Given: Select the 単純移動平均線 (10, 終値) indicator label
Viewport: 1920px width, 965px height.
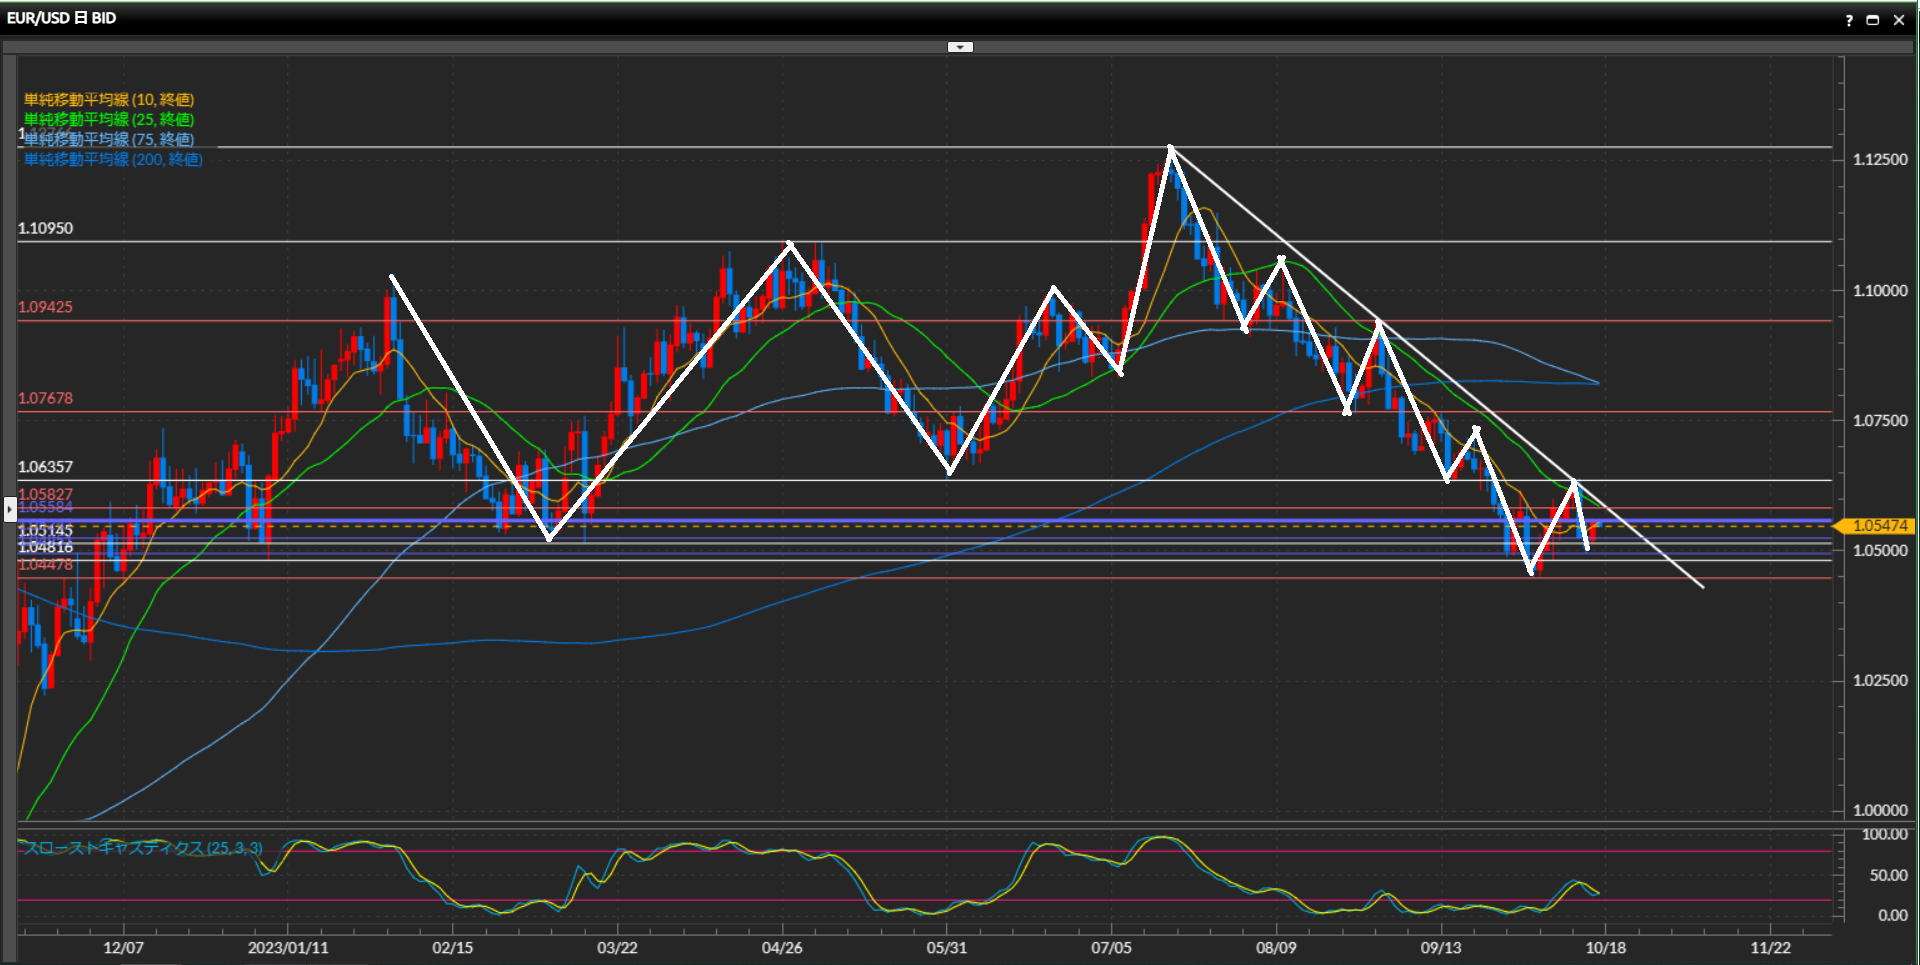Looking at the screenshot, I should [x=109, y=100].
